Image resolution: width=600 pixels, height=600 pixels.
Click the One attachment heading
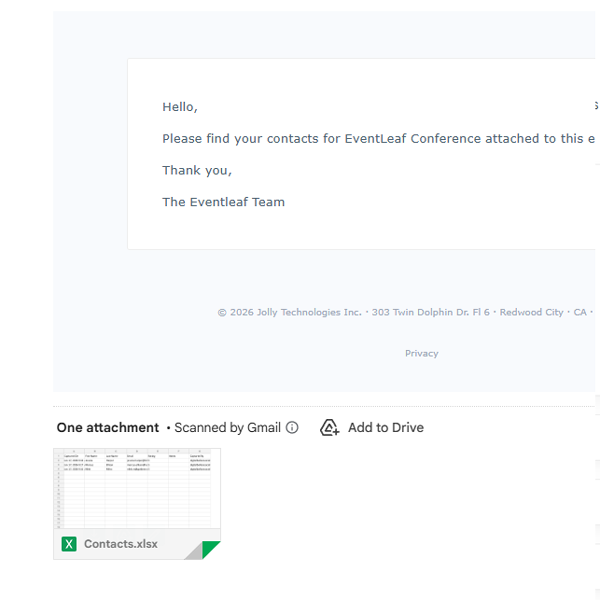click(108, 427)
